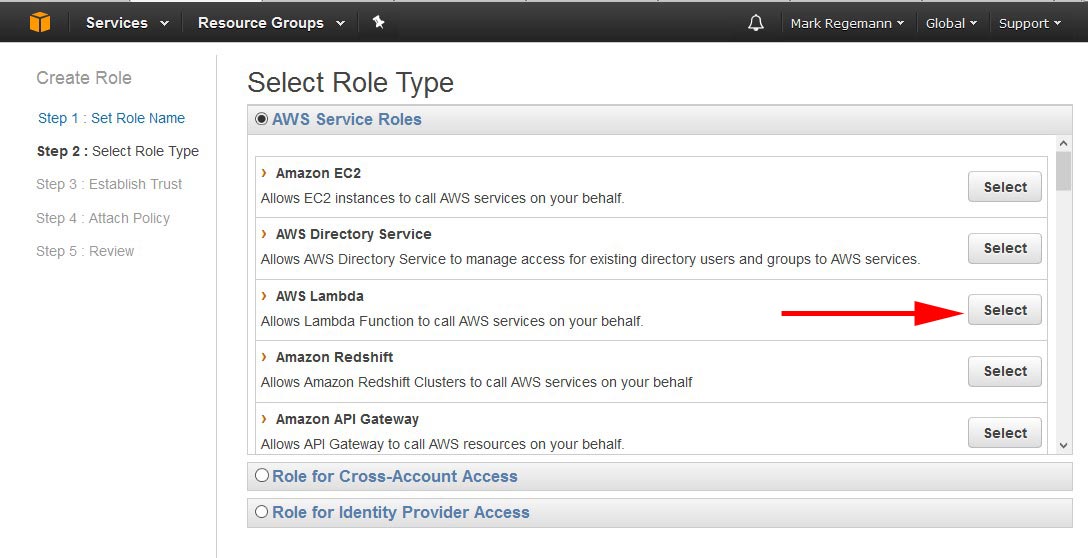This screenshot has width=1088, height=558.
Task: Click the pin shortcut icon
Action: point(378,22)
